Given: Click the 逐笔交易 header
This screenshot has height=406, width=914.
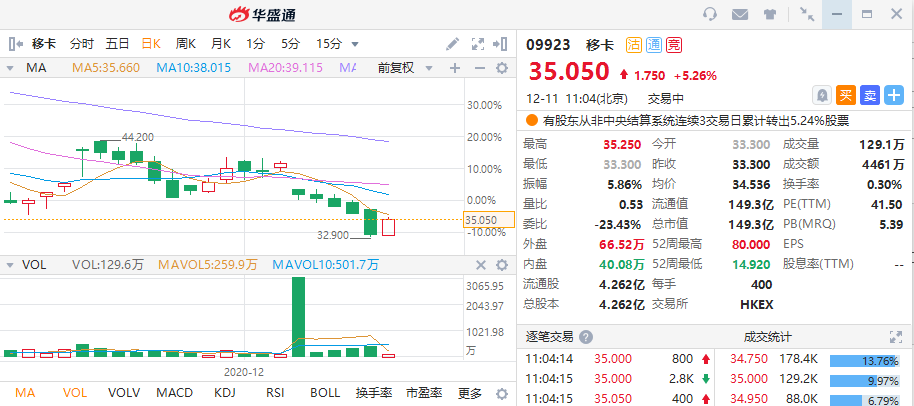Looking at the screenshot, I should pos(549,337).
